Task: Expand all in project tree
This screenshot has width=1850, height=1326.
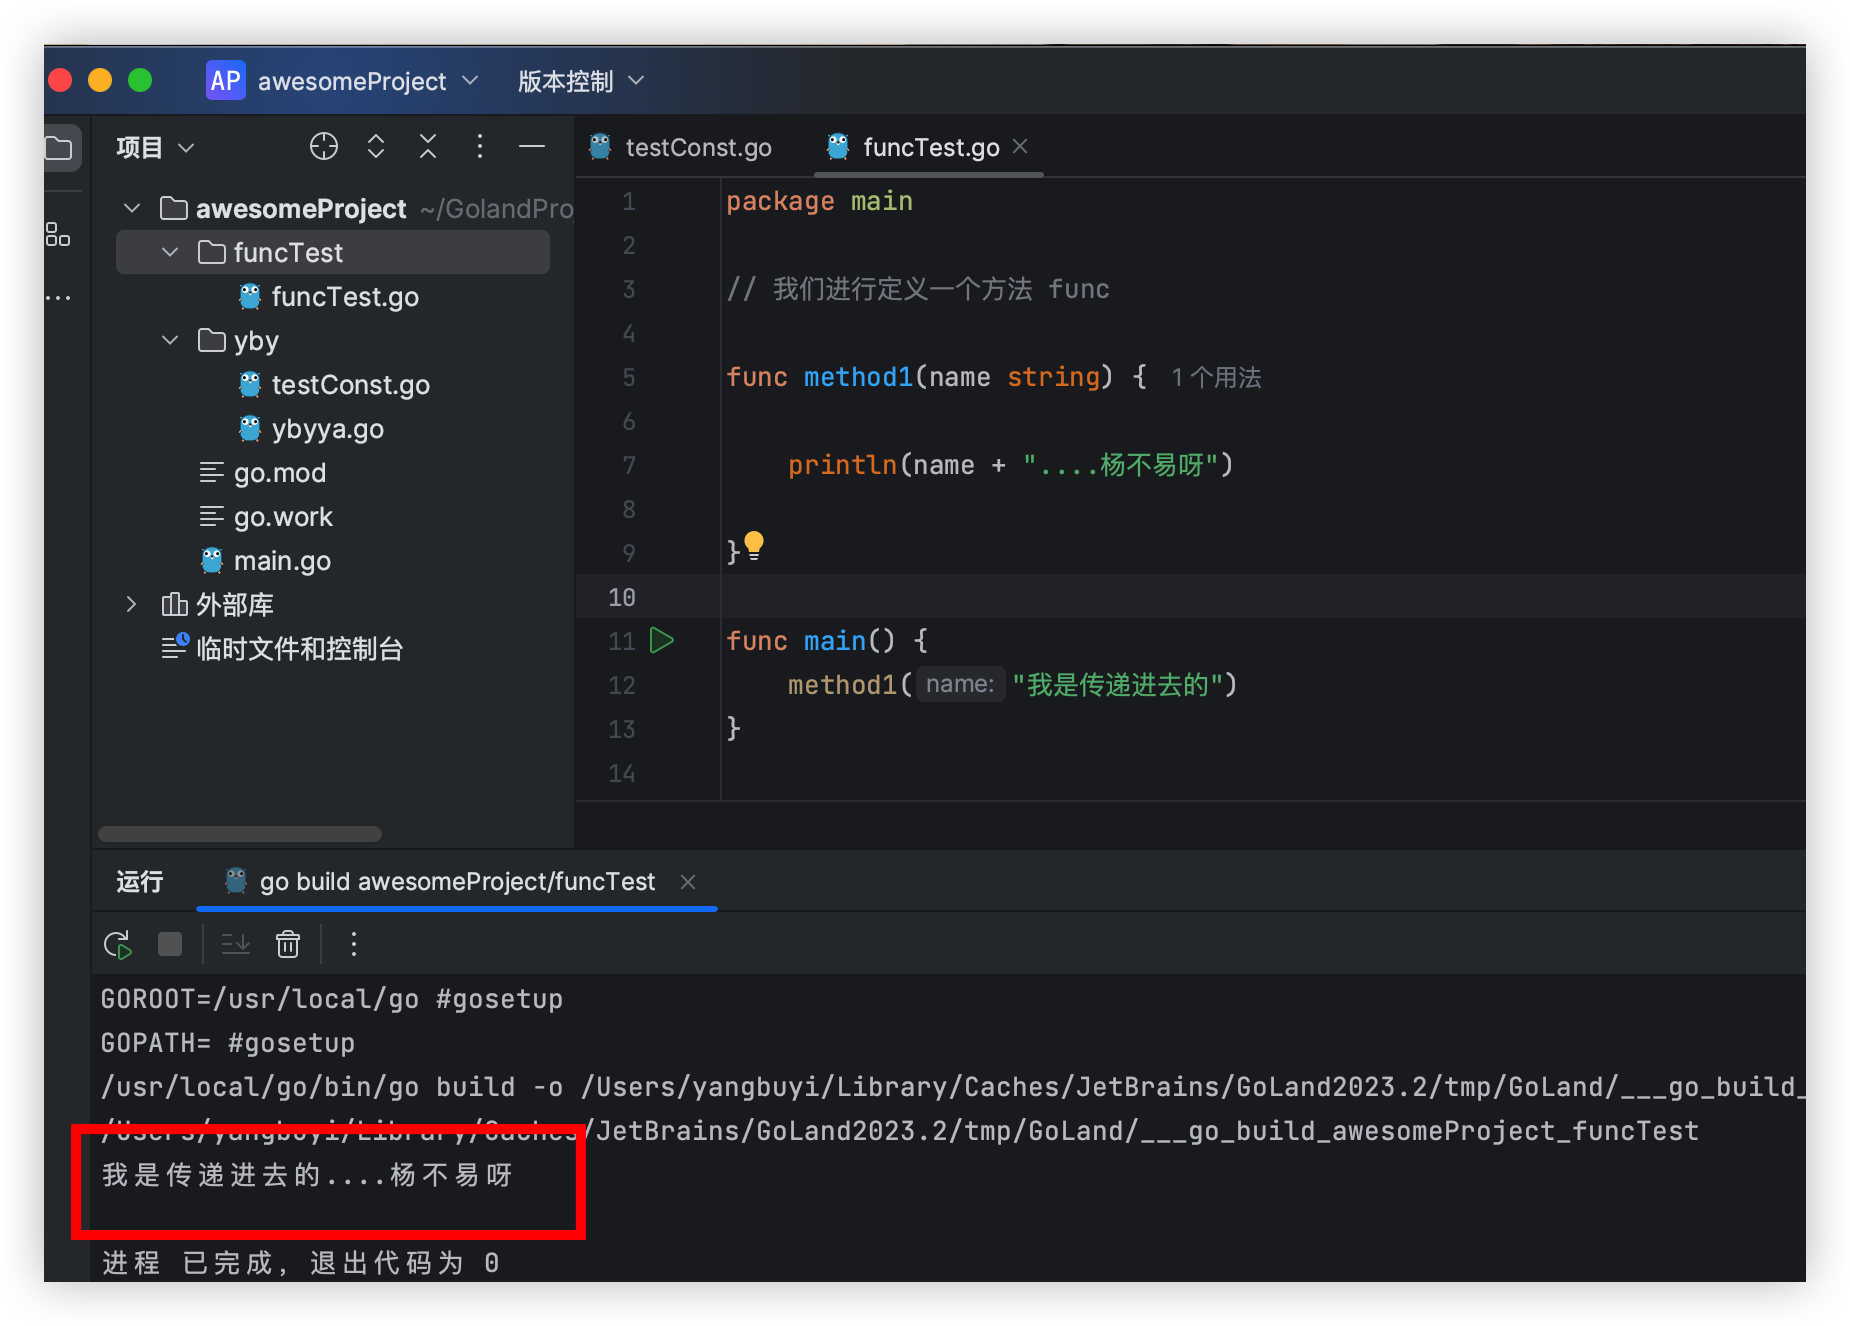Action: 376,147
